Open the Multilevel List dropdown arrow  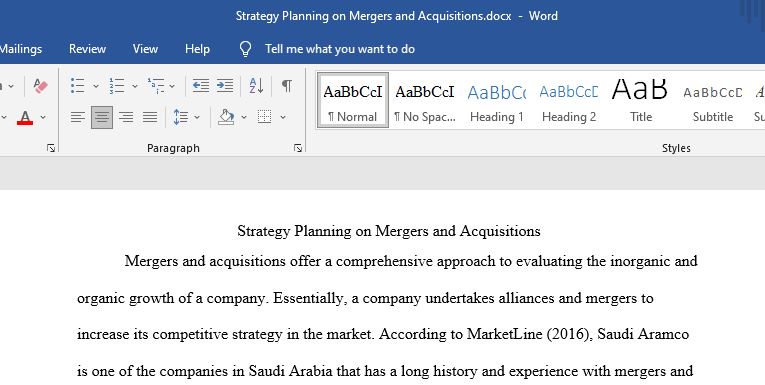(172, 86)
